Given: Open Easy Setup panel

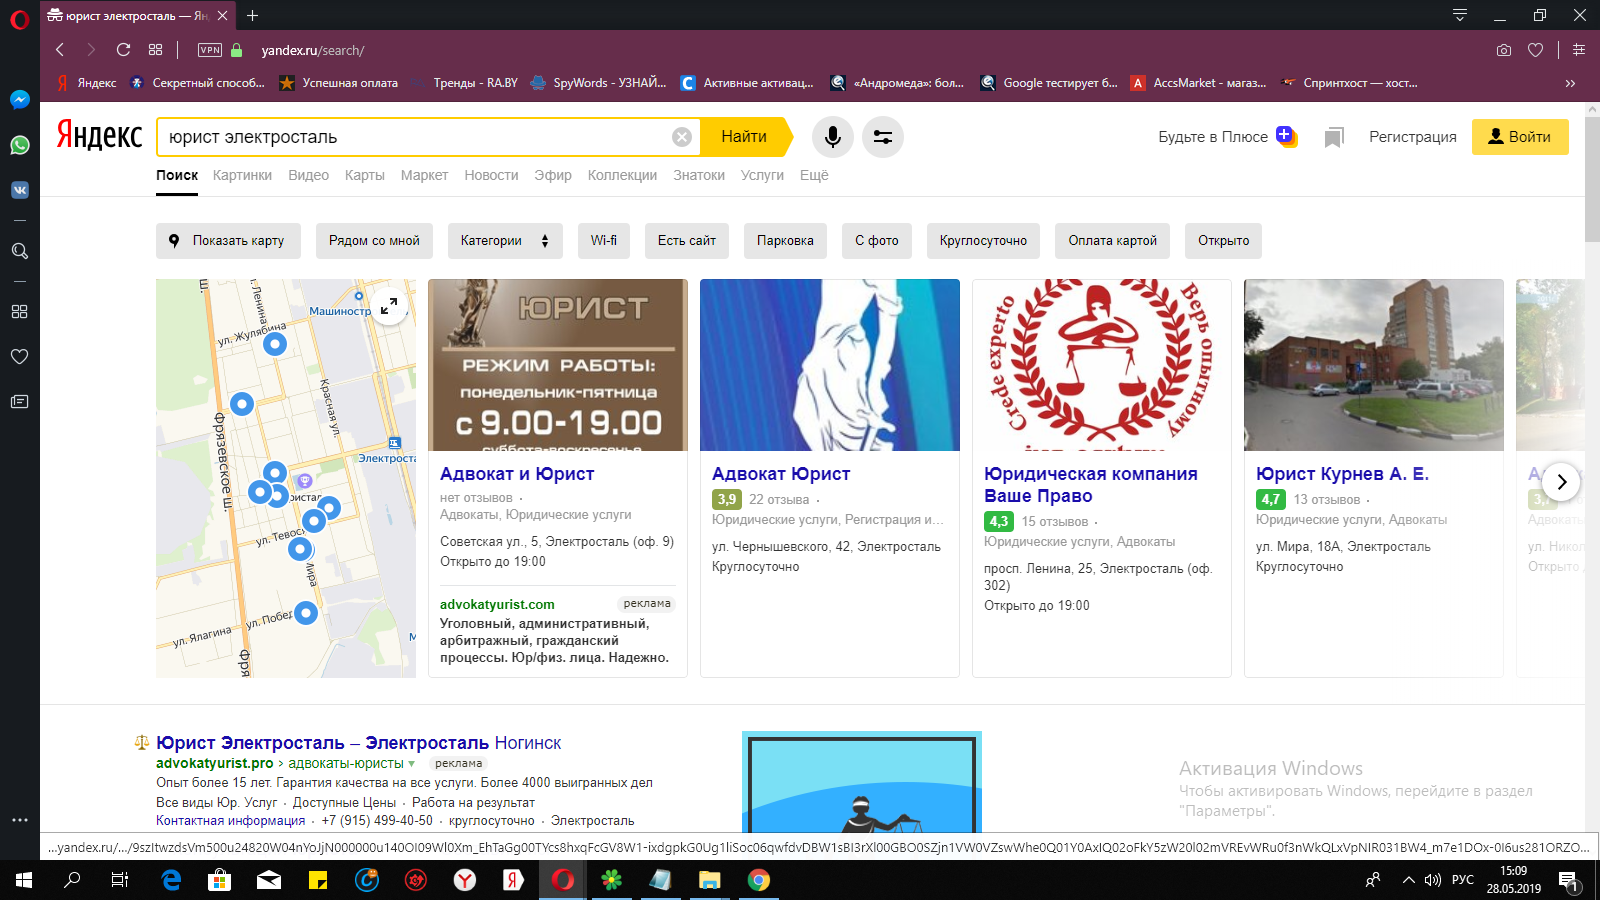Looking at the screenshot, I should click(x=1579, y=50).
